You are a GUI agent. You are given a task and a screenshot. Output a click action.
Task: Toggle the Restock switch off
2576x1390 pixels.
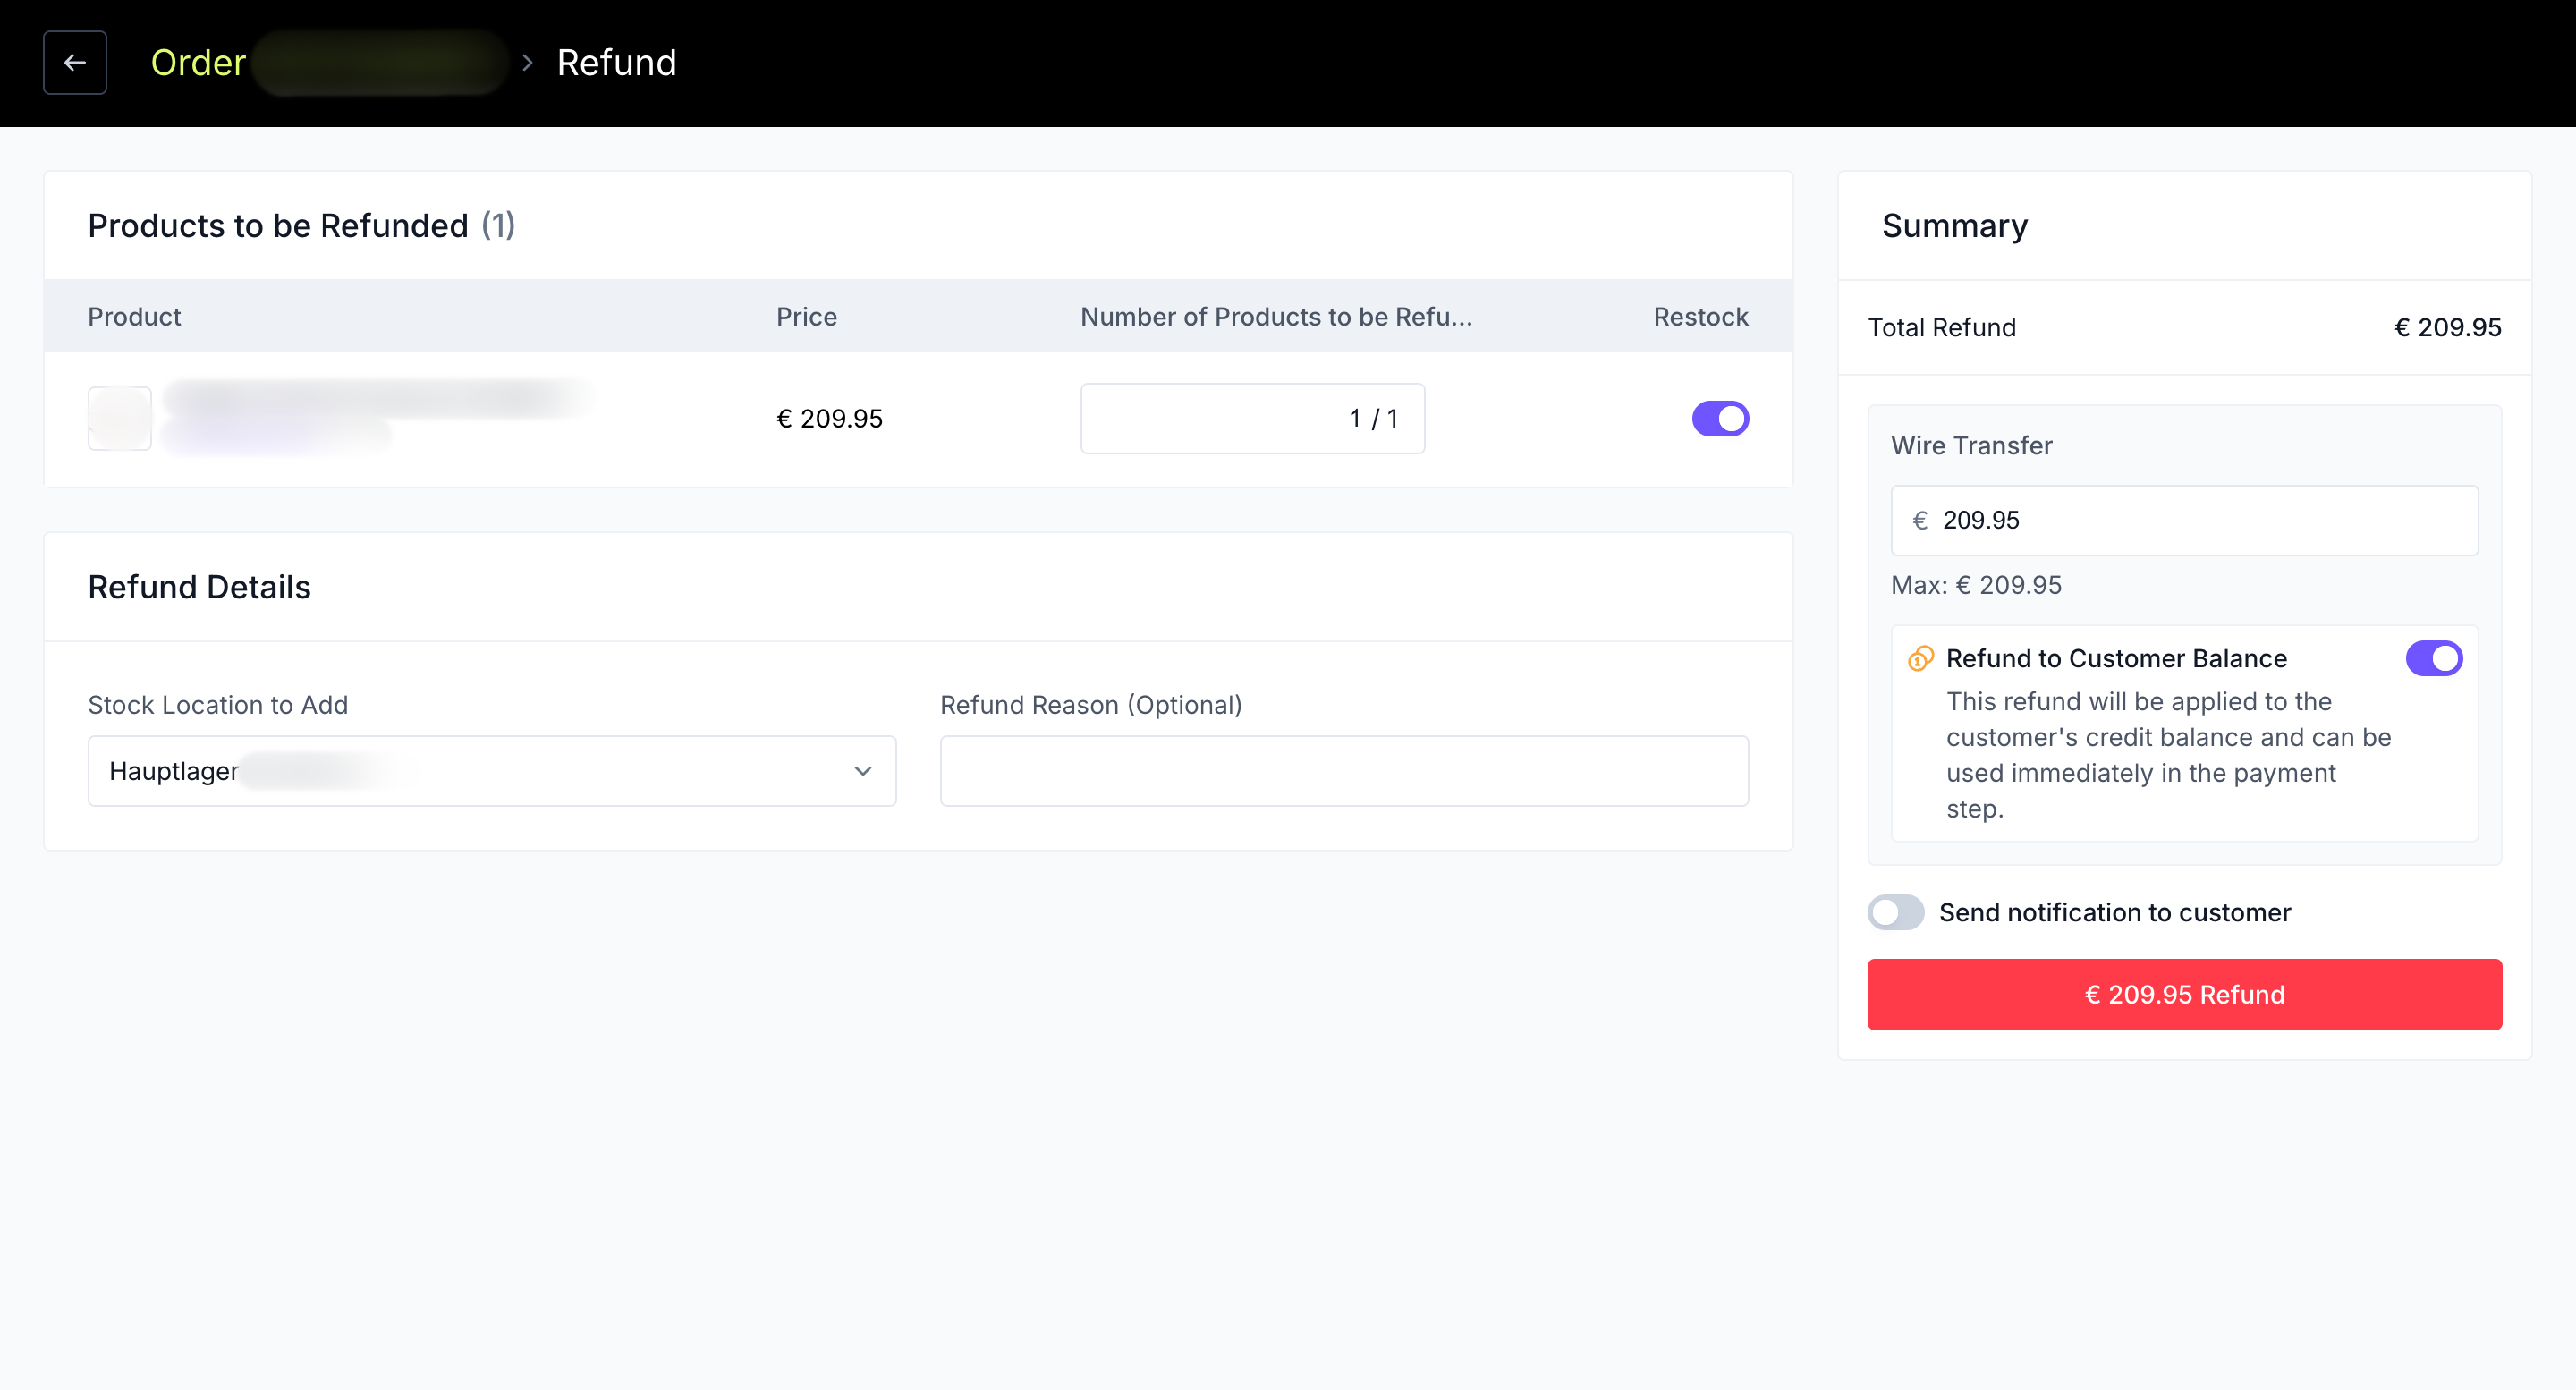(1720, 419)
